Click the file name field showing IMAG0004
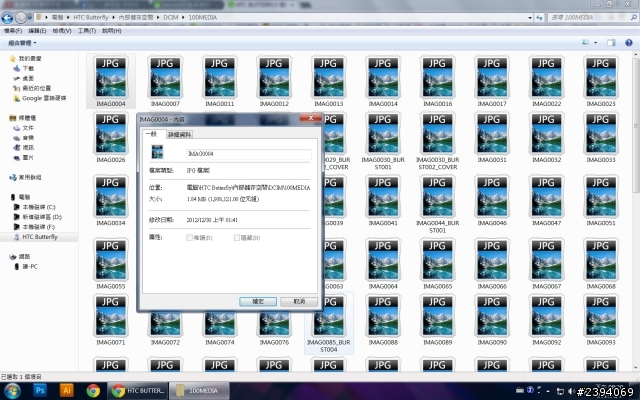The width and height of the screenshot is (640, 400). tap(249, 154)
